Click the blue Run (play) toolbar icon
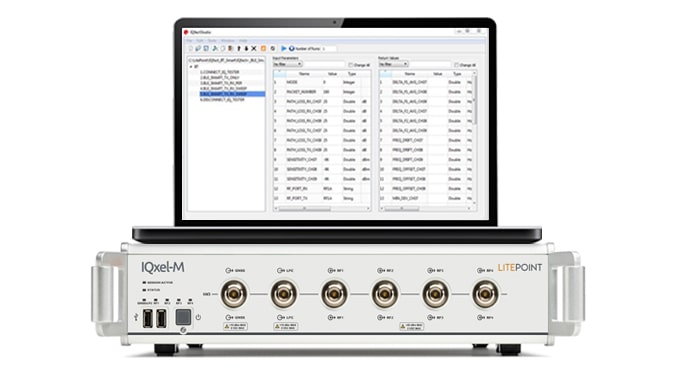The width and height of the screenshot is (679, 374). pyautogui.click(x=284, y=48)
